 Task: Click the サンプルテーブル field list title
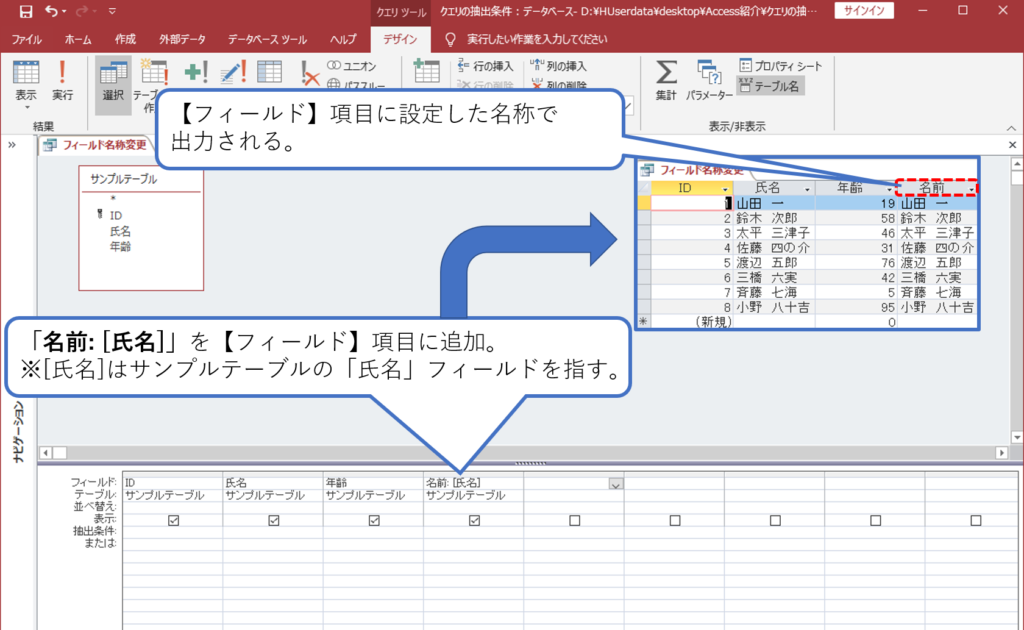(x=124, y=179)
